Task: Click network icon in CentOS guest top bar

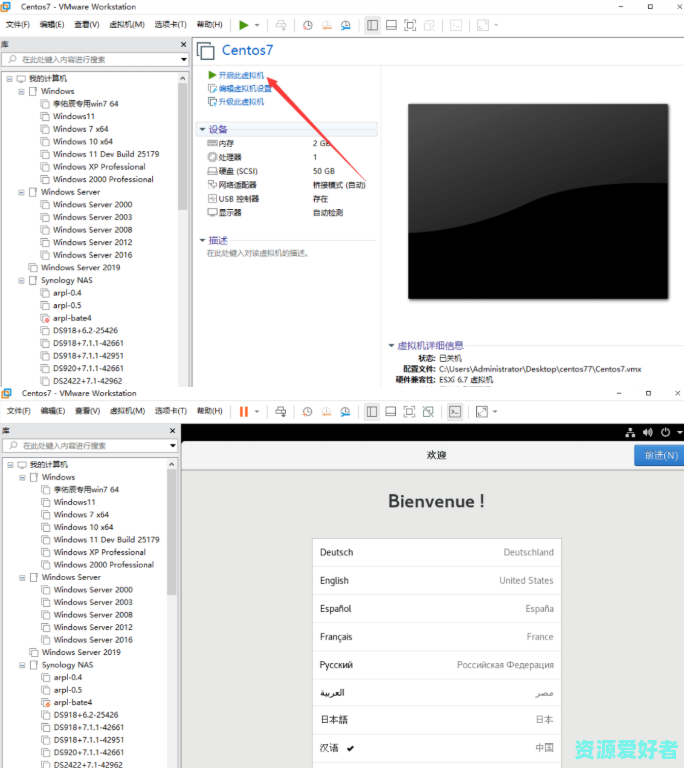Action: [x=630, y=432]
